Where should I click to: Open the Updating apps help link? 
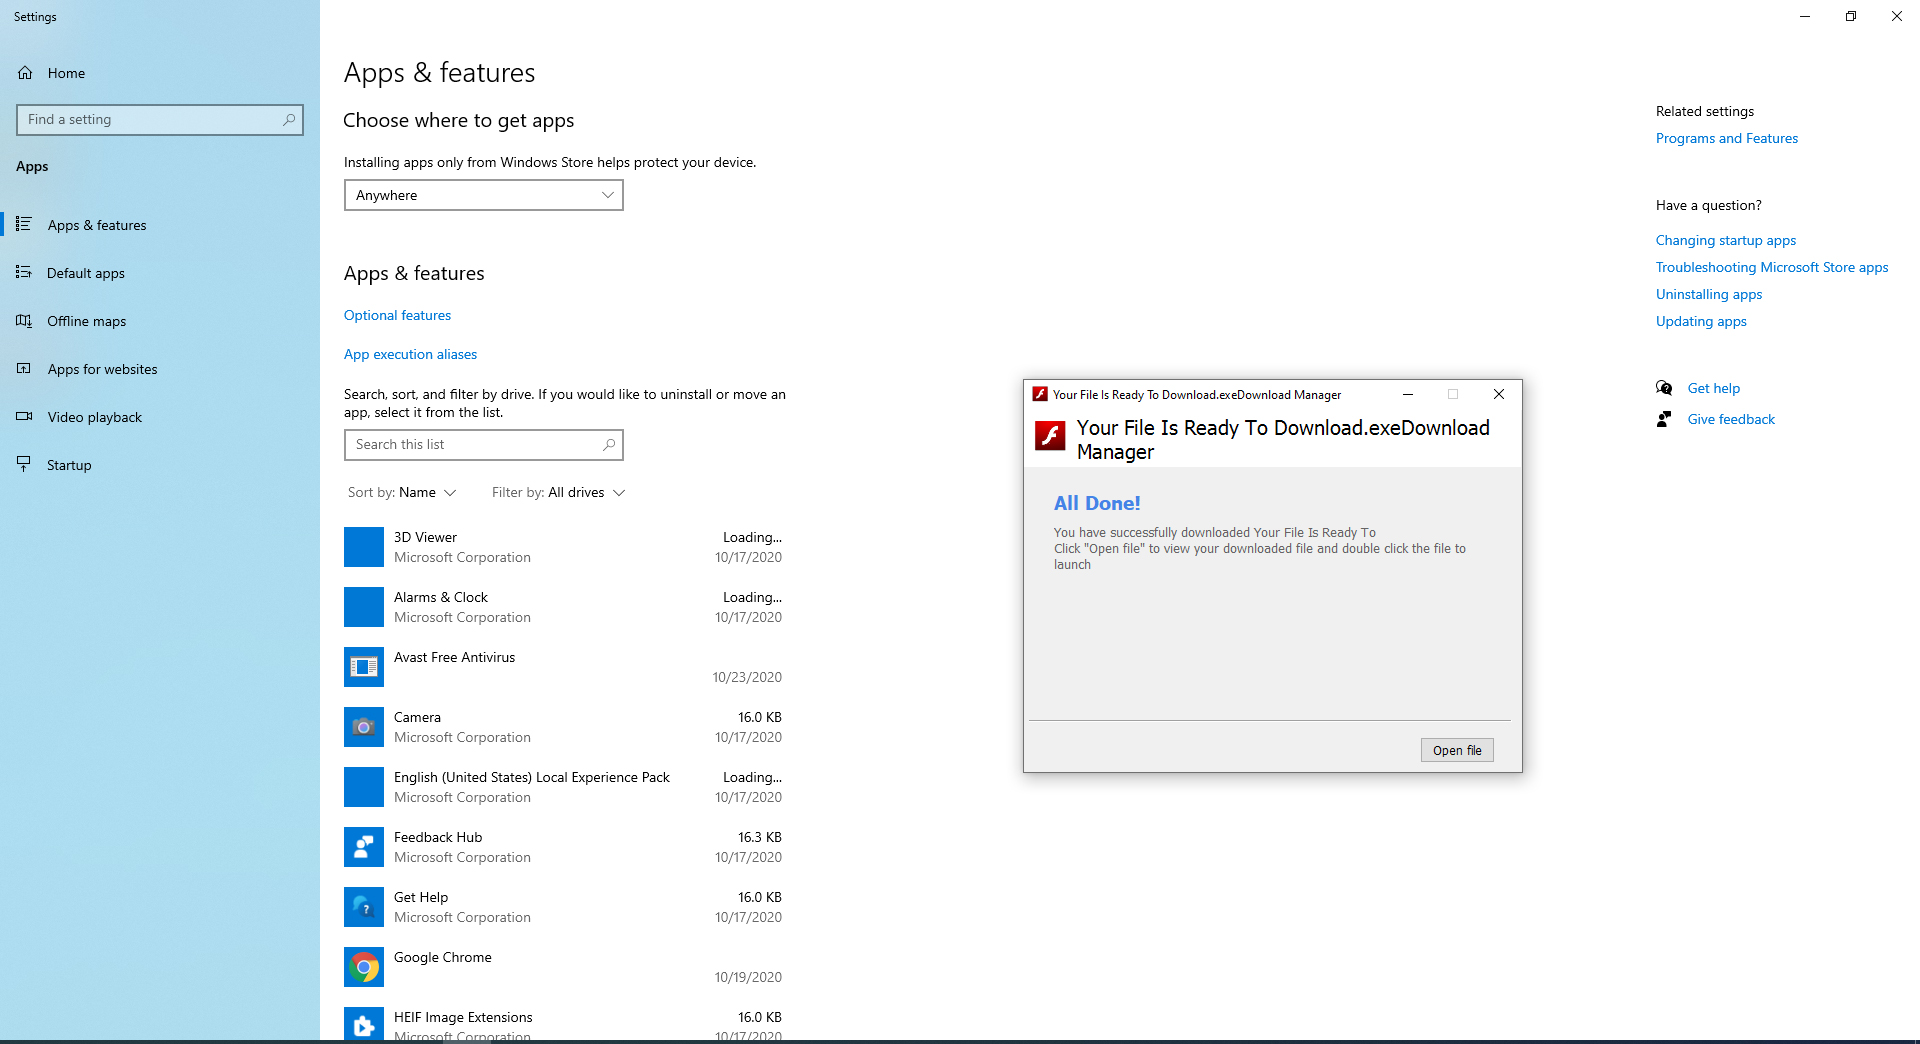(1701, 321)
